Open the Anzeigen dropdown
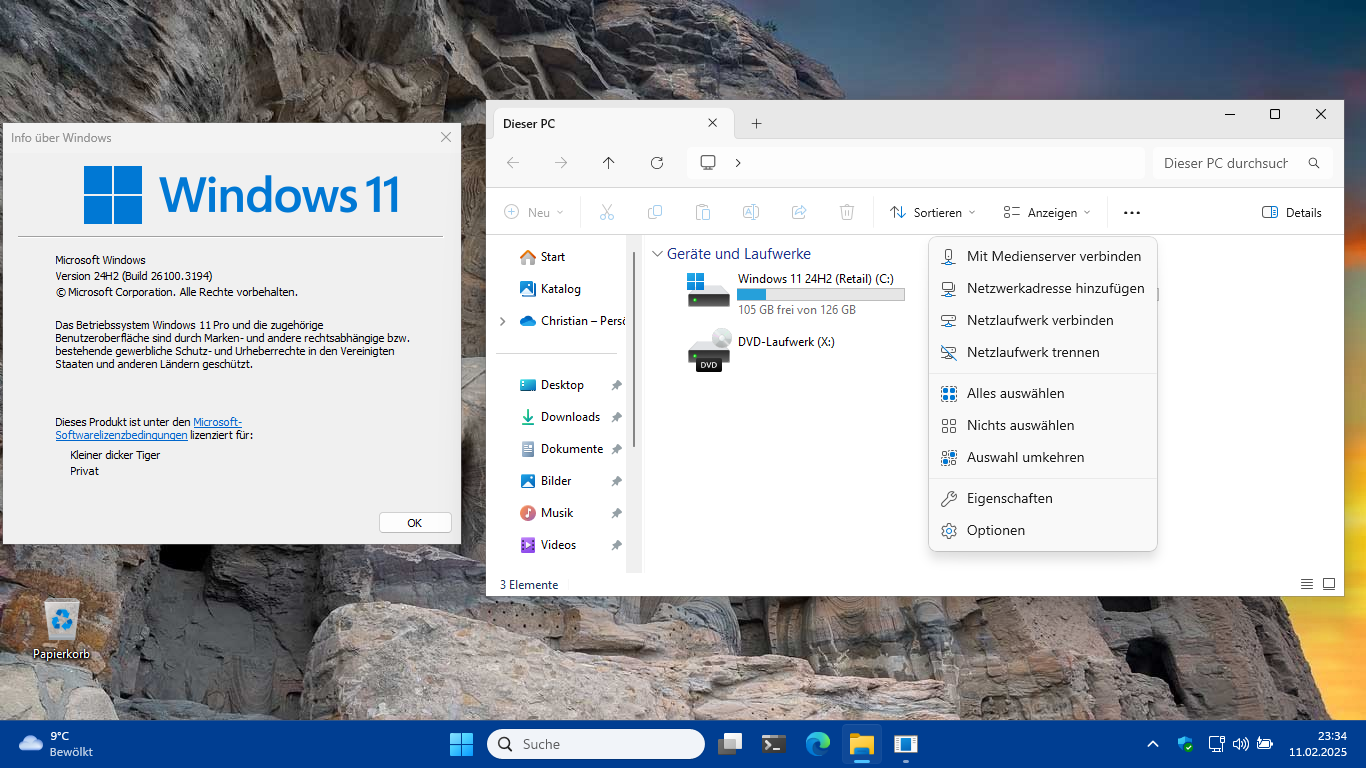 (x=1046, y=212)
